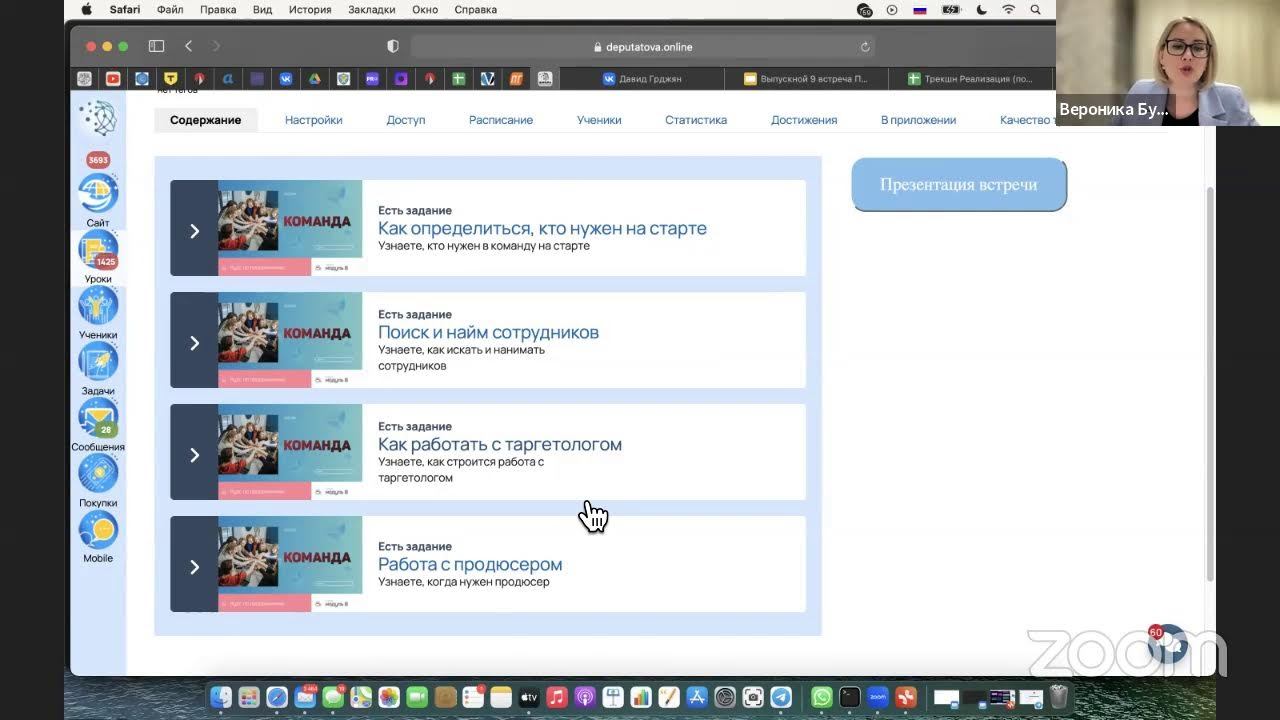Open the App Store from the Dock
This screenshot has height=720, width=1280.
pyautogui.click(x=697, y=697)
